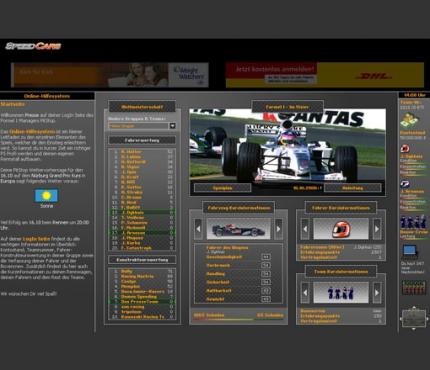Image resolution: width=430 pixels, height=370 pixels.
Task: Select the Fahrerwertung heading
Action: pos(142,140)
